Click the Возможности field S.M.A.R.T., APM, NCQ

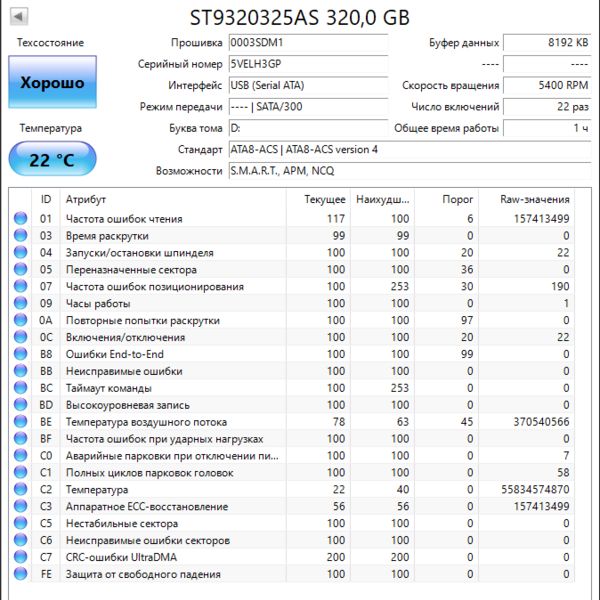pos(410,171)
